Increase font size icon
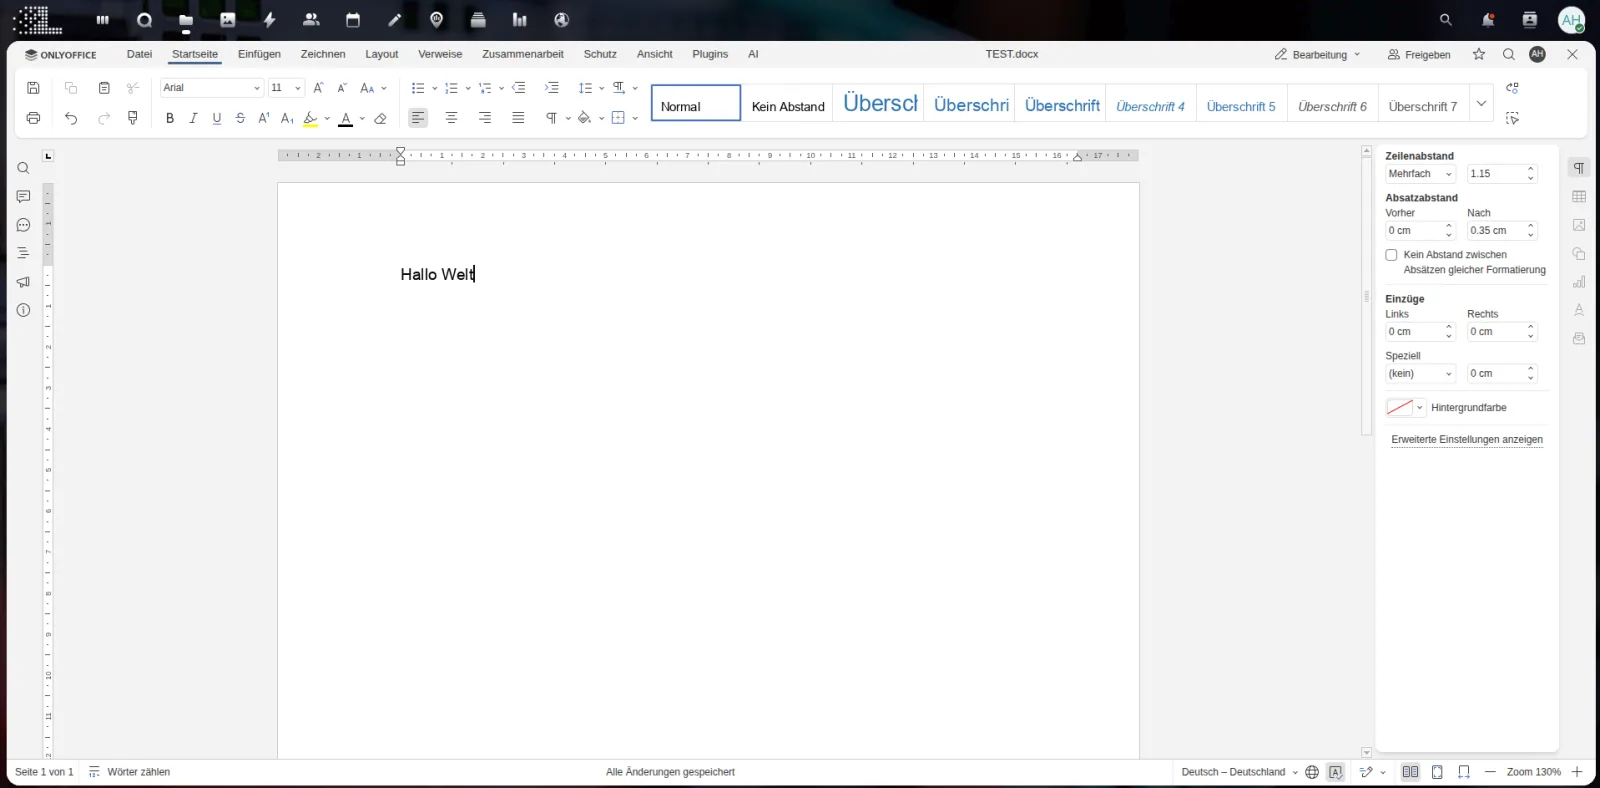The width and height of the screenshot is (1600, 788). [x=318, y=88]
